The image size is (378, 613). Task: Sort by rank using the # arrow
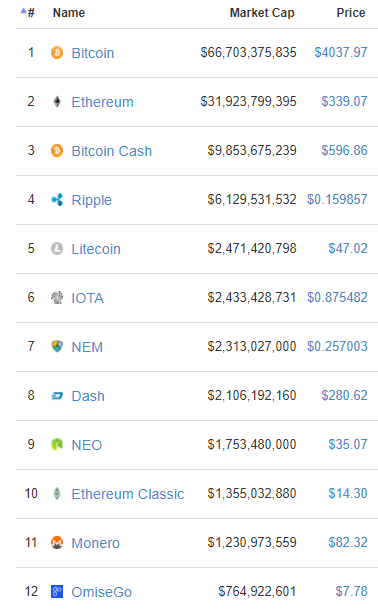coord(27,12)
